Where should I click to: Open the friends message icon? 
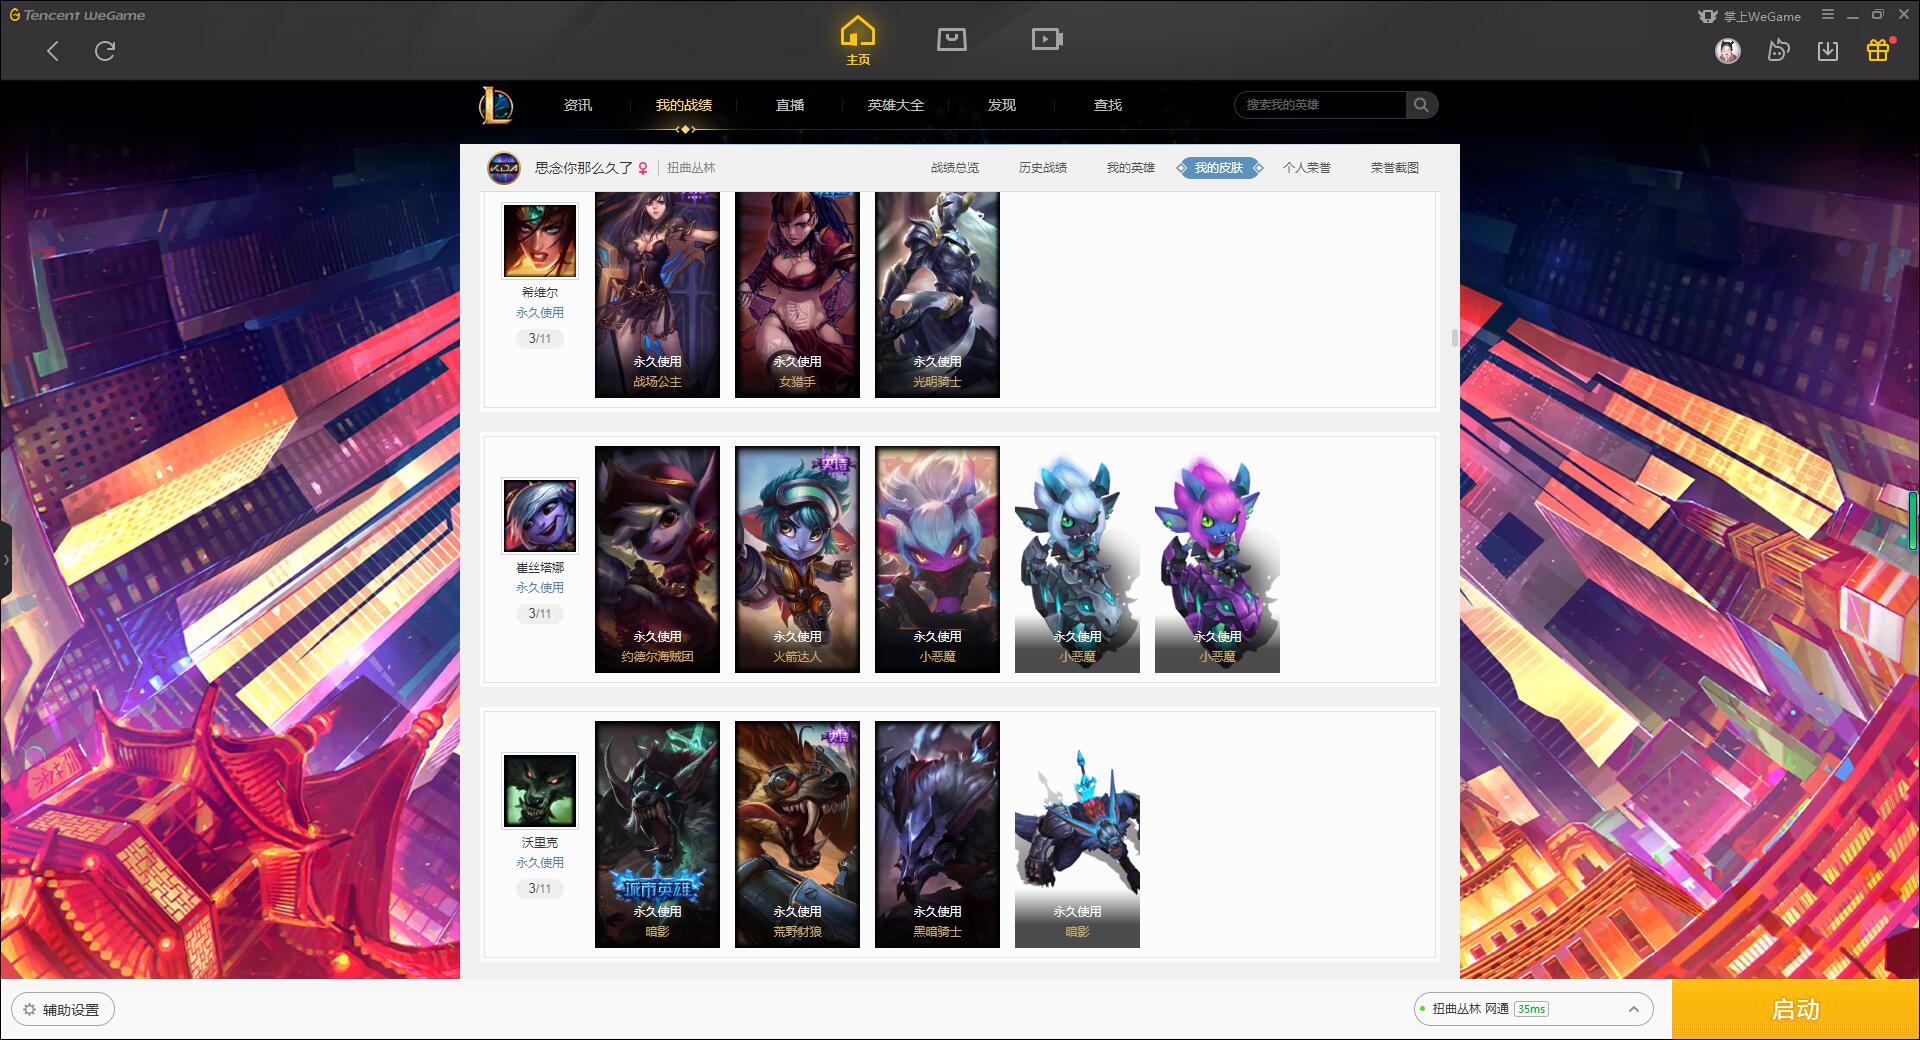(x=1778, y=50)
